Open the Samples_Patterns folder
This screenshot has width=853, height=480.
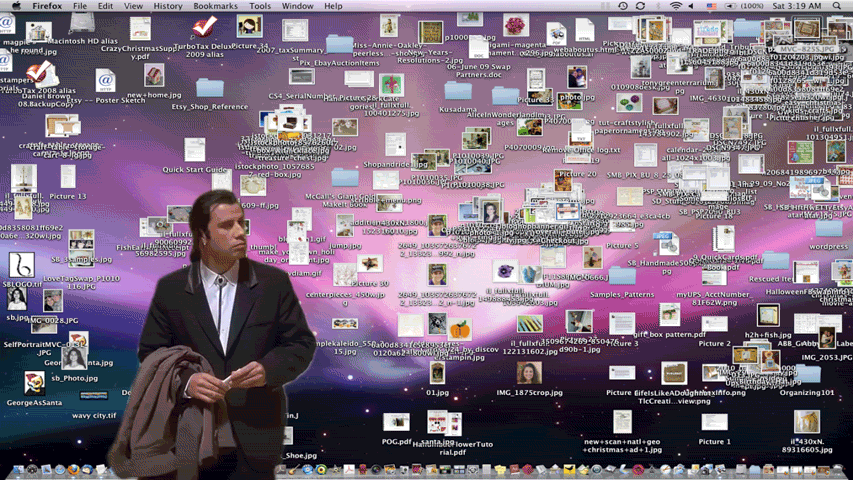point(622,276)
